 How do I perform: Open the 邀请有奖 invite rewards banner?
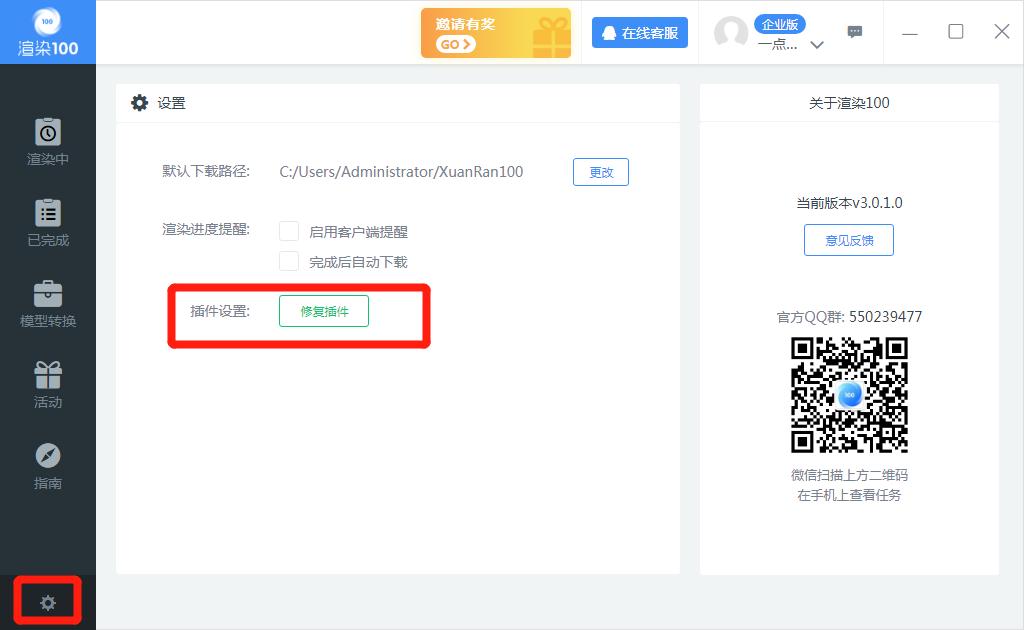click(x=495, y=32)
